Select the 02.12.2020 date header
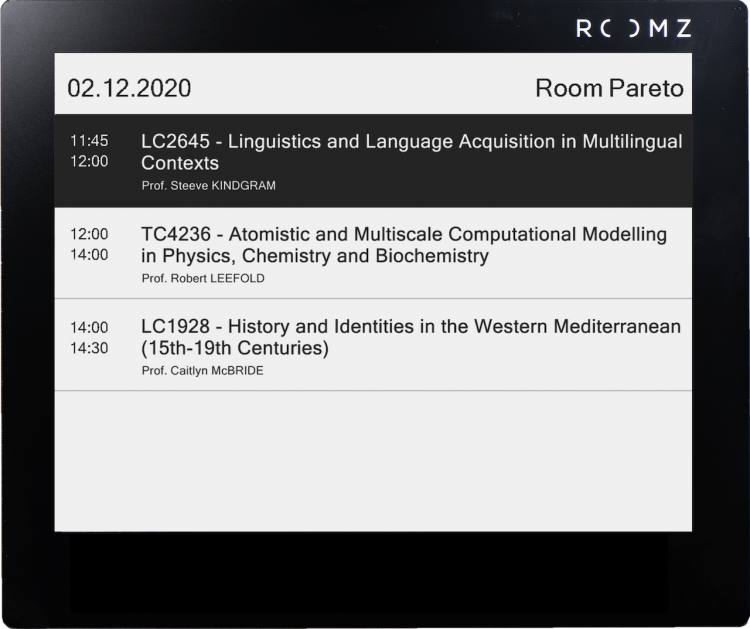 [x=129, y=88]
